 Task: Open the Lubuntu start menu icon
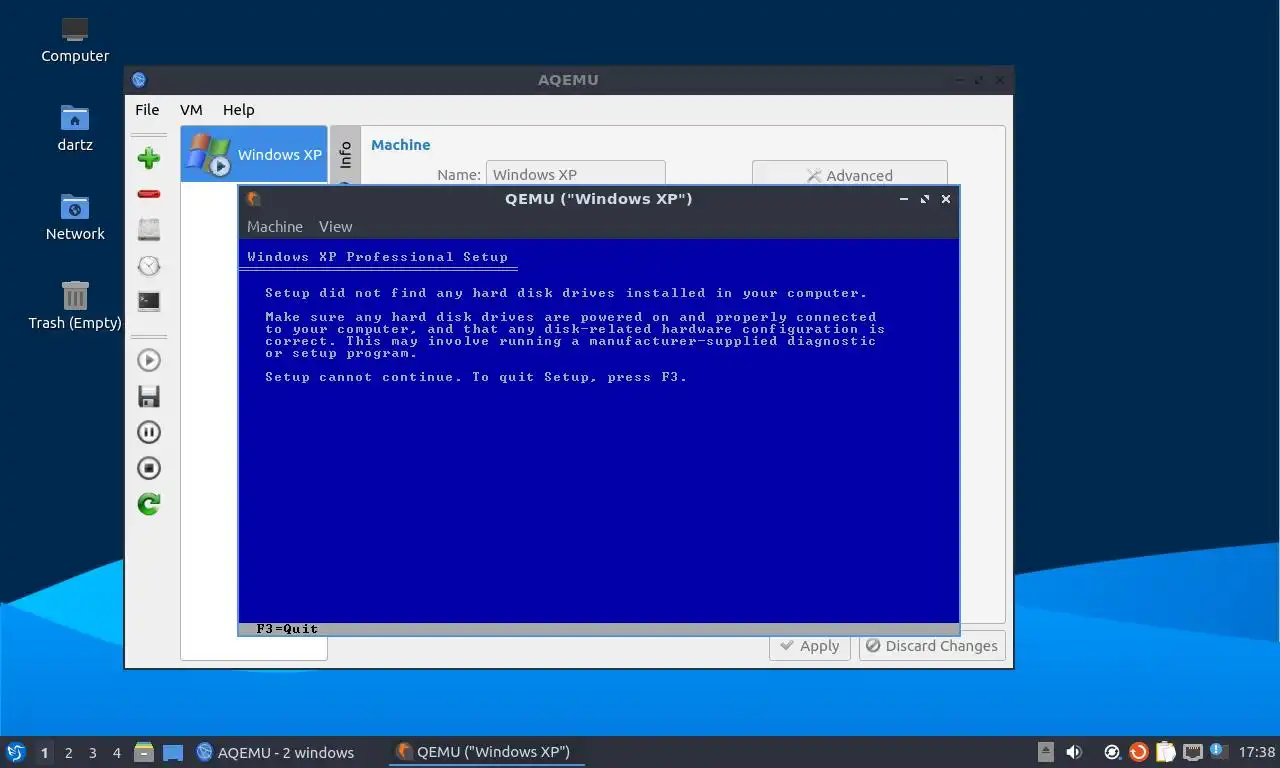15,752
